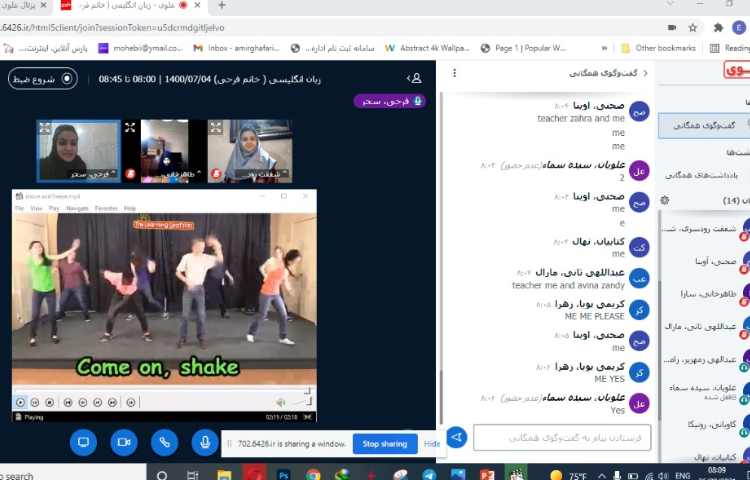Viewport: 750px width, 480px height.
Task: Click the chat message 'ME ME PLEASE'
Action: pyautogui.click(x=595, y=316)
